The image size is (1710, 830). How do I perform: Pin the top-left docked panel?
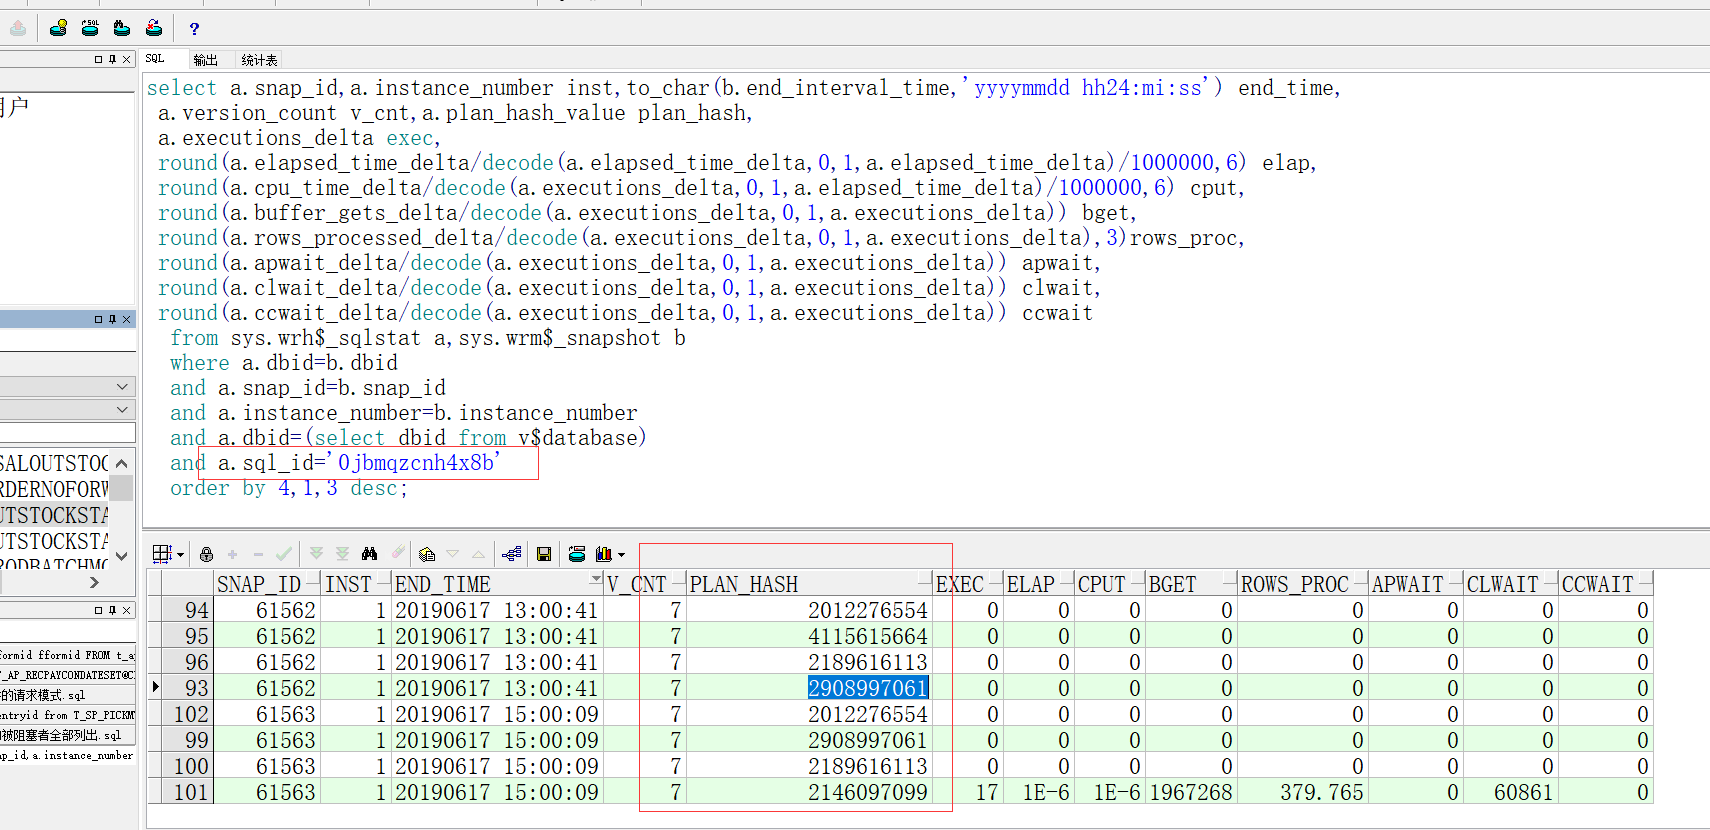pyautogui.click(x=112, y=59)
